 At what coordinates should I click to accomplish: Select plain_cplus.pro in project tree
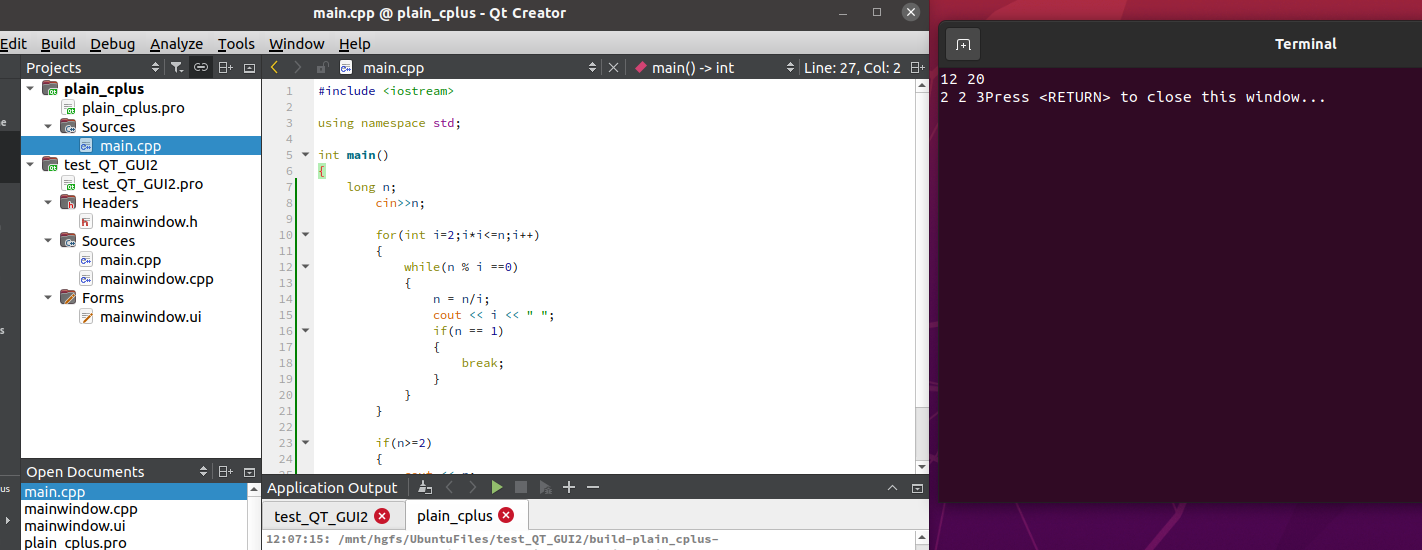pyautogui.click(x=133, y=108)
